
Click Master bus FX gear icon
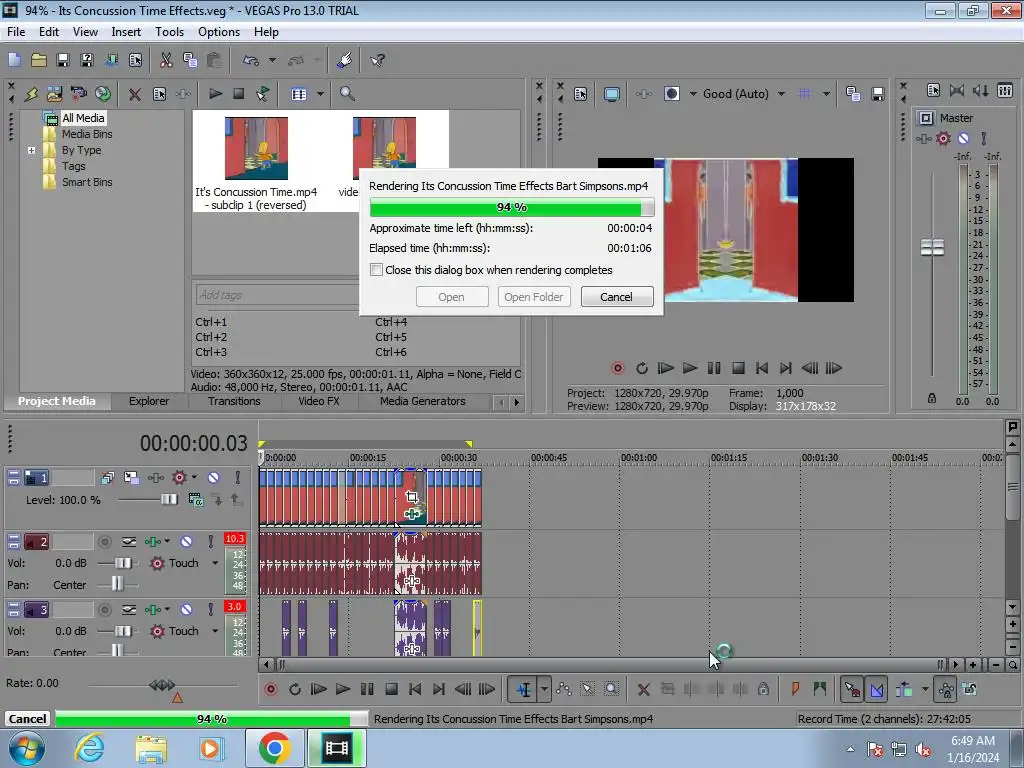click(943, 138)
